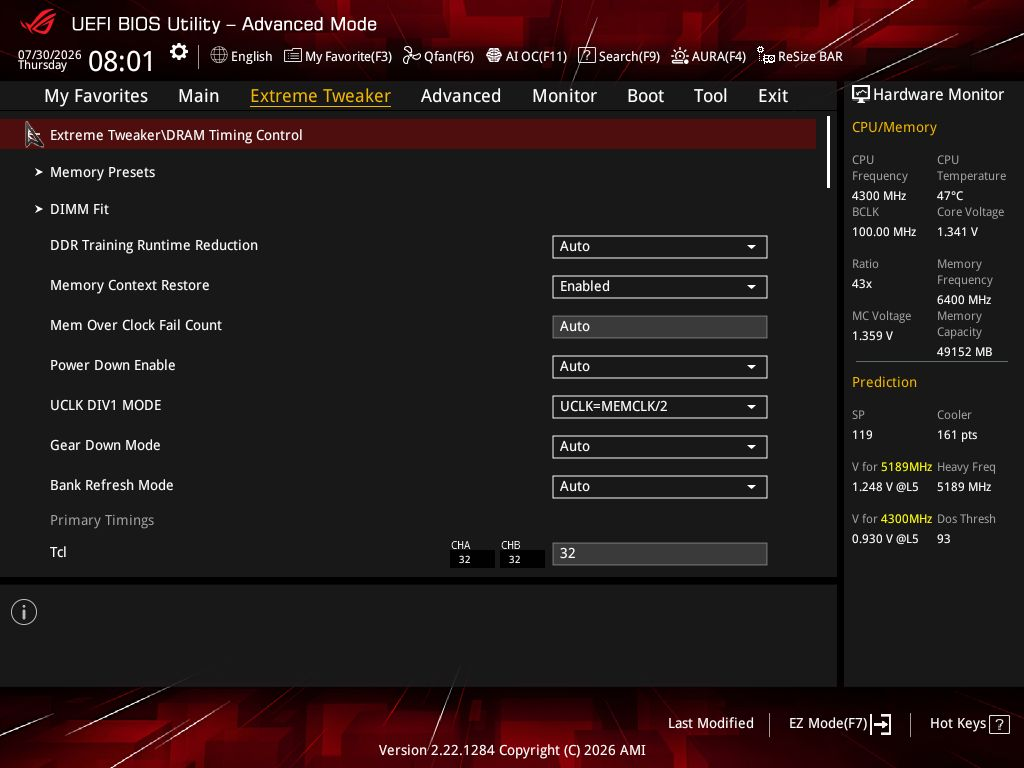Click the back arrow beside DRAM Timing Control
This screenshot has height=768, width=1024.
click(x=33, y=135)
